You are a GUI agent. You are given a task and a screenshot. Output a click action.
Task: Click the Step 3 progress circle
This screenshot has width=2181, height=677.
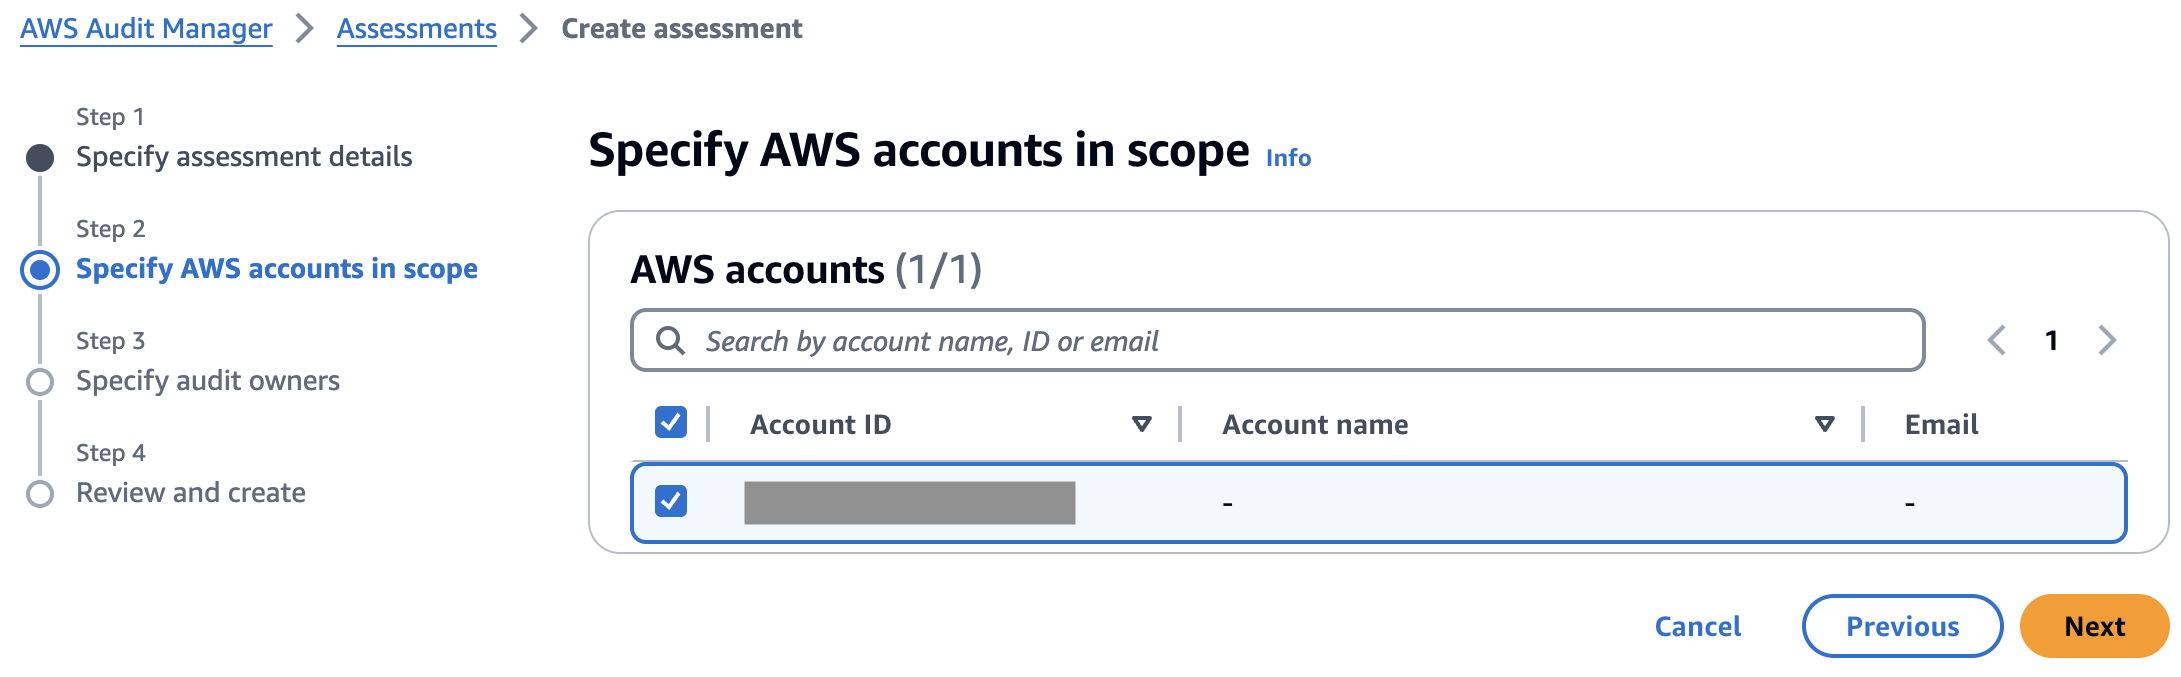pyautogui.click(x=40, y=380)
